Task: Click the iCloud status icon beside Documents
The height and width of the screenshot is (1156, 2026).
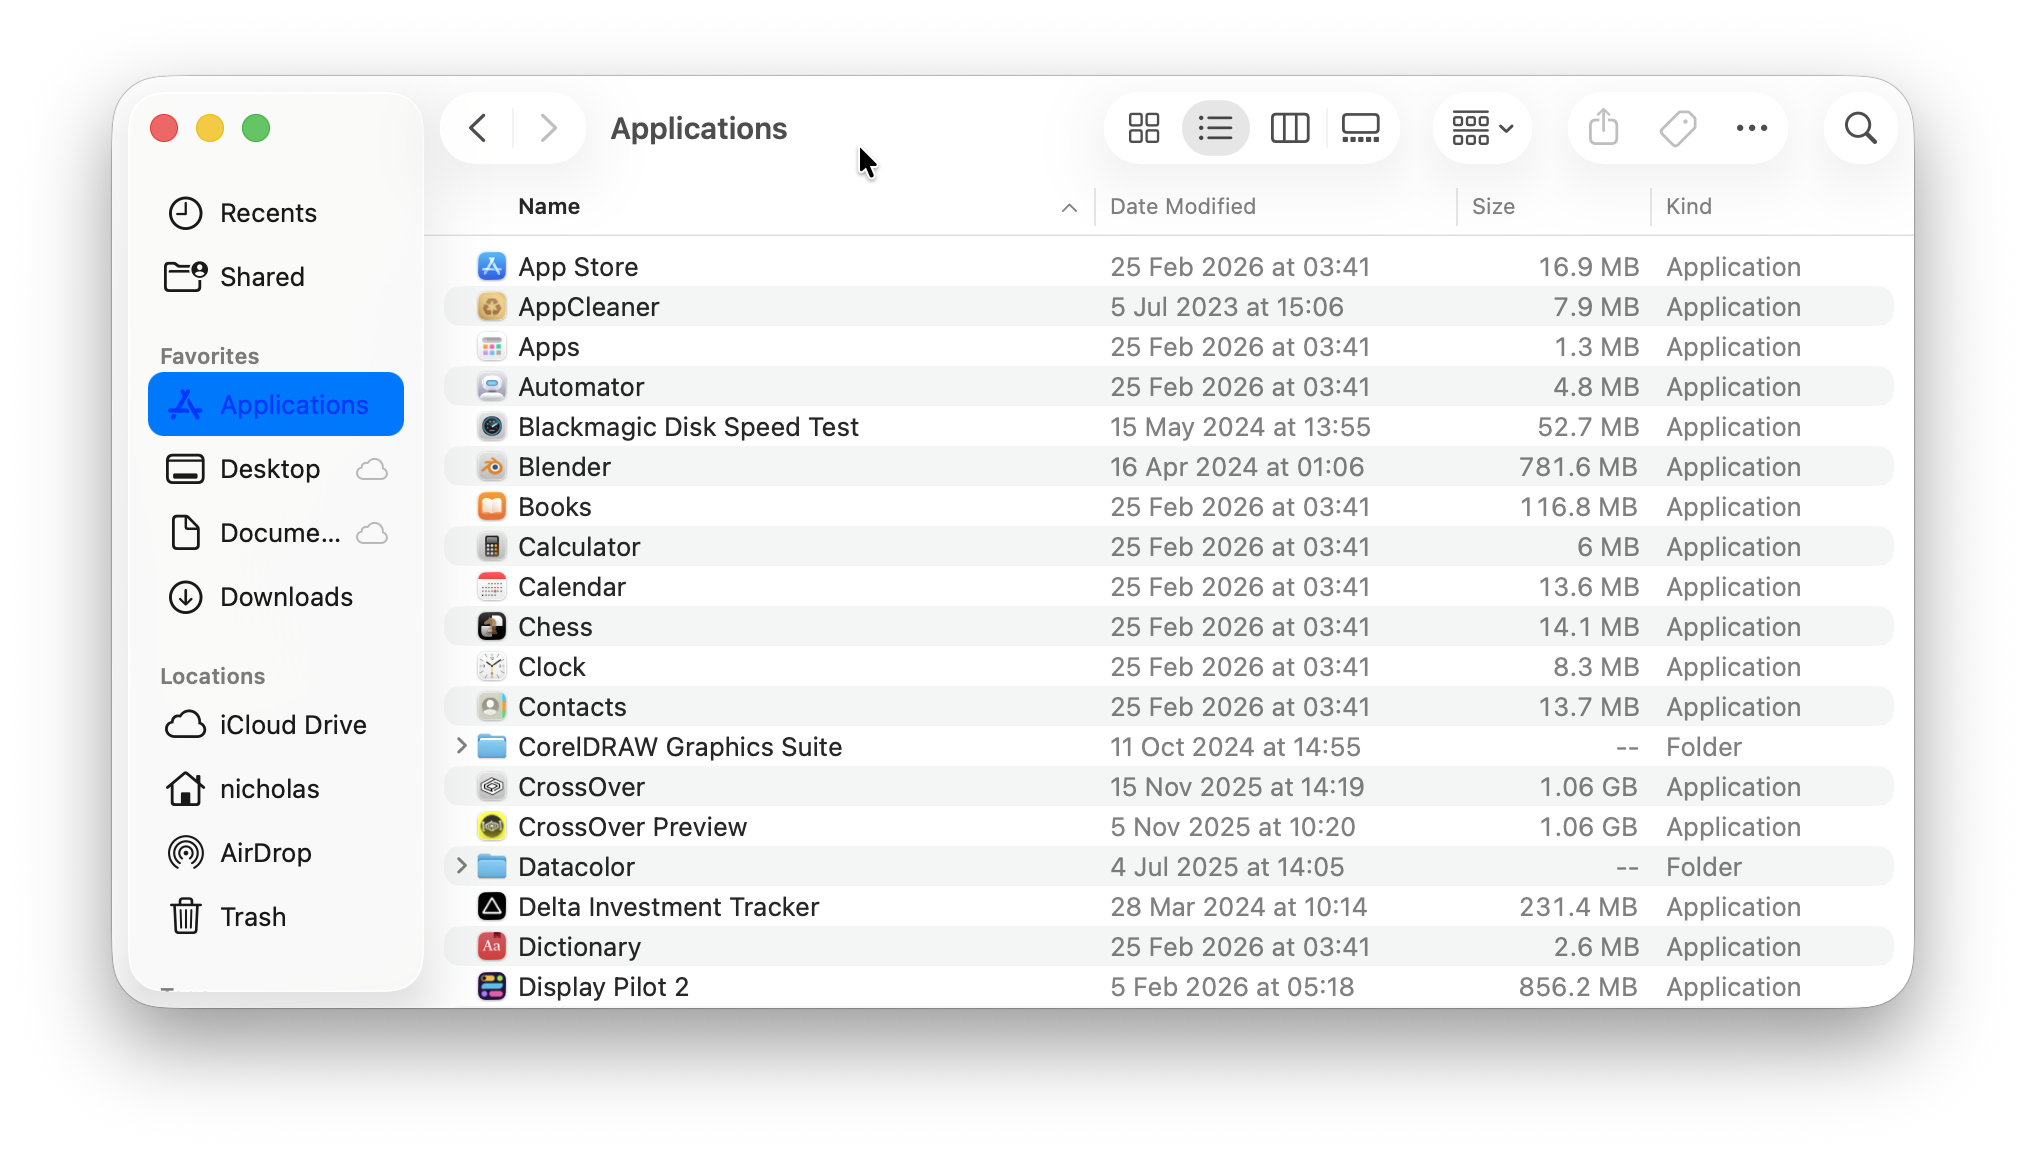Action: (372, 533)
